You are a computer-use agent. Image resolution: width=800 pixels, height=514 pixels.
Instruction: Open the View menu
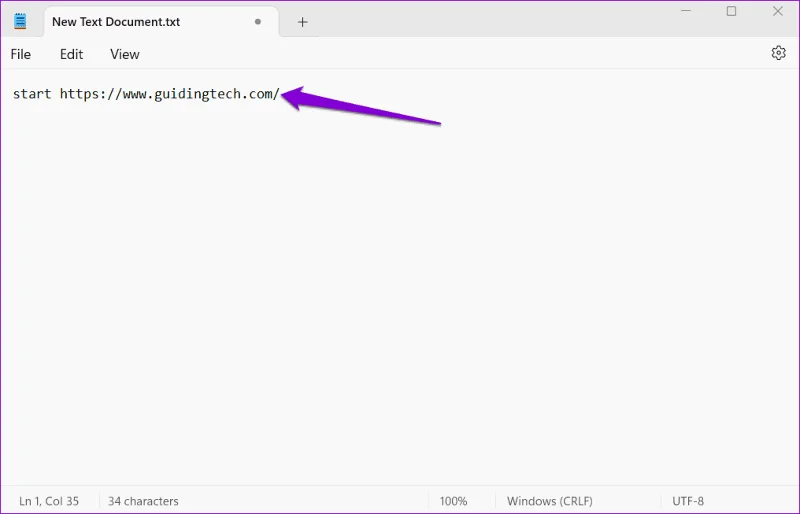coord(125,54)
